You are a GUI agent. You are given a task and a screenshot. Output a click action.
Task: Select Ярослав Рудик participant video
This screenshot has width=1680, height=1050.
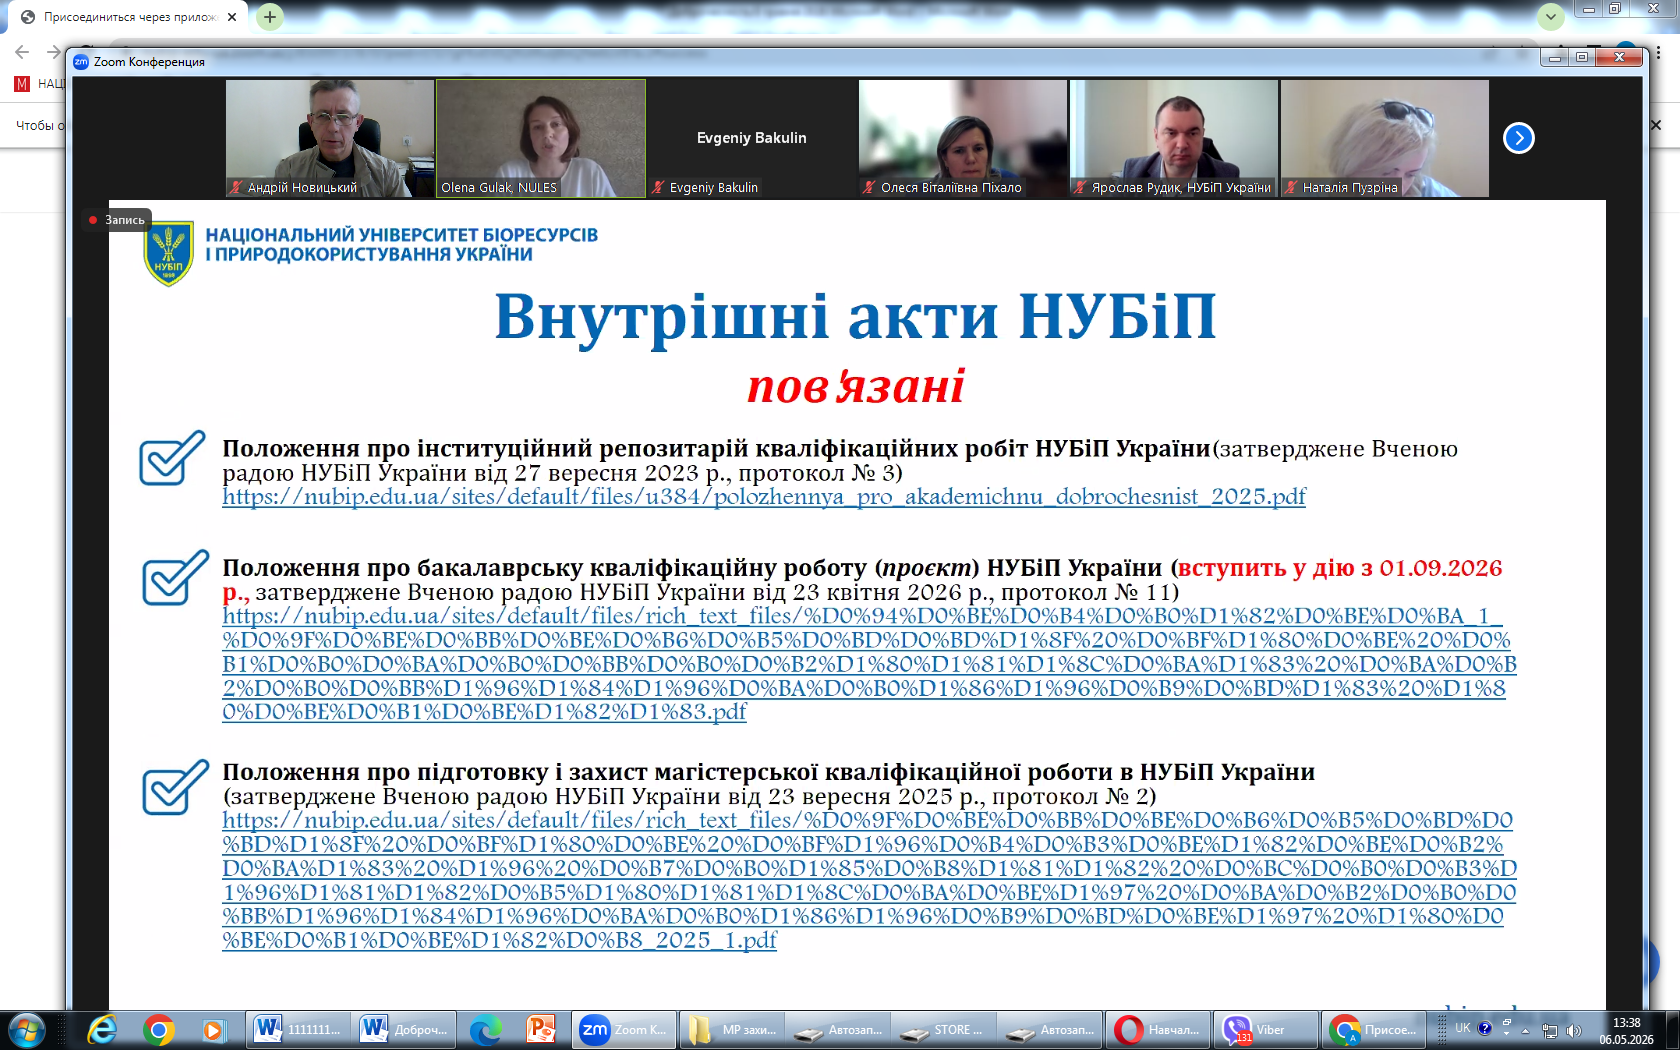(1174, 138)
